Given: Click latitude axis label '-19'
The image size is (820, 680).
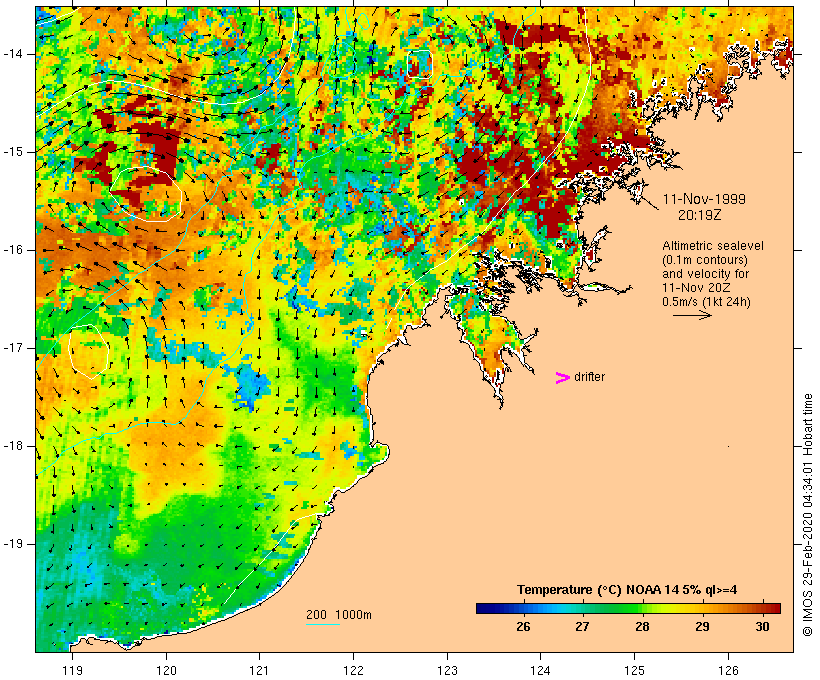Looking at the screenshot, I should click(x=13, y=544).
